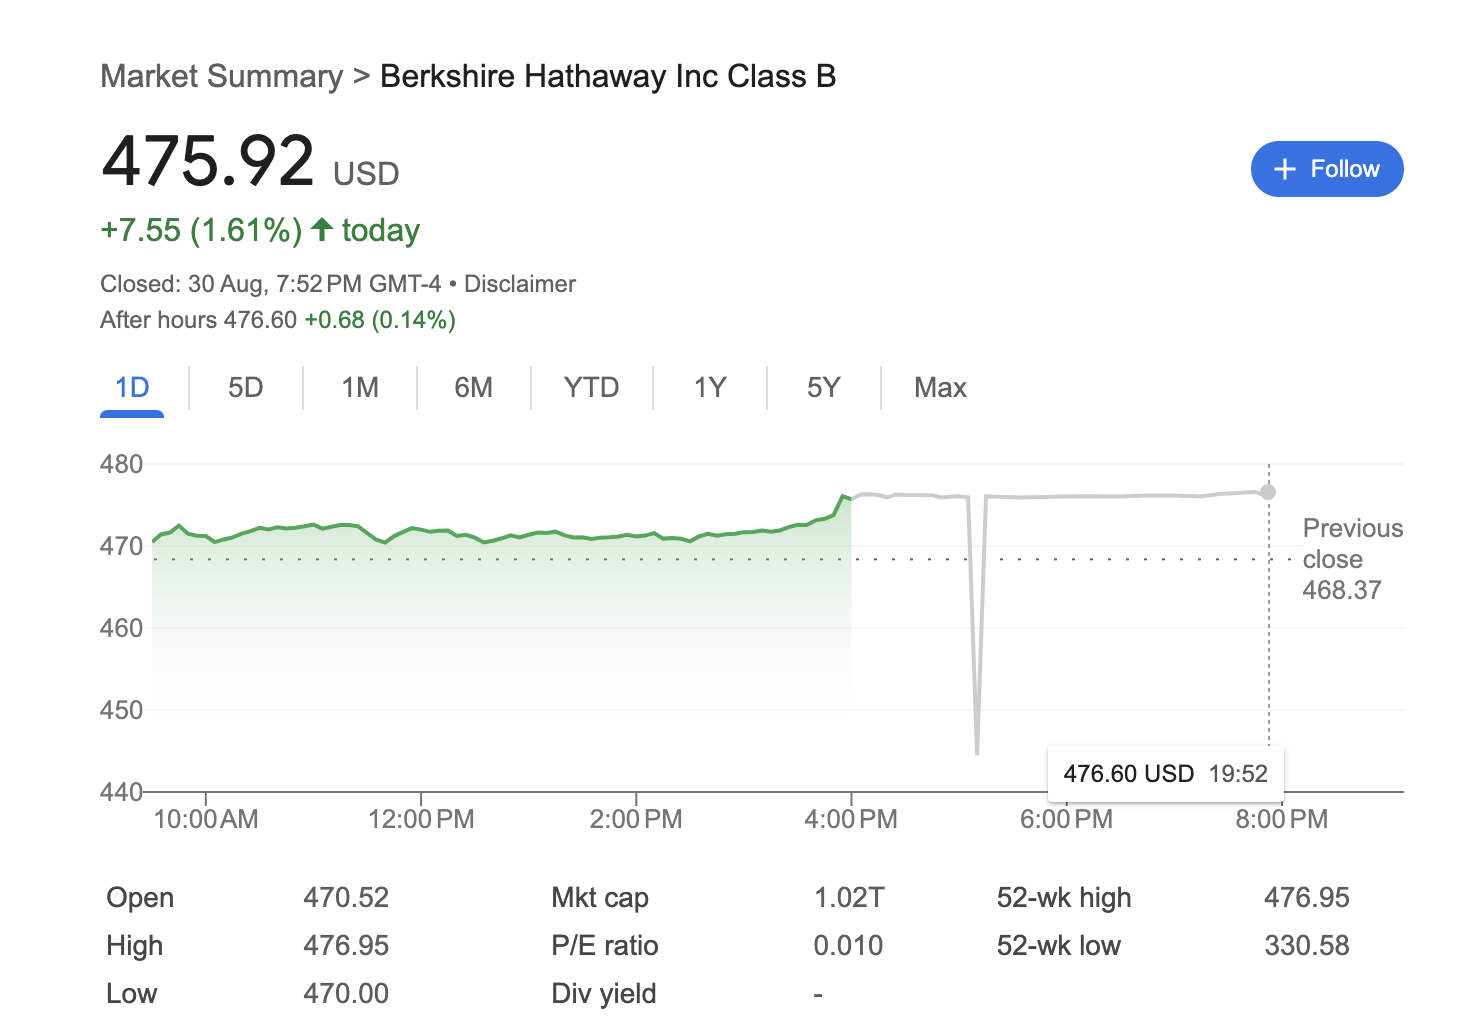
Task: Show the 1Y chart
Action: click(710, 388)
